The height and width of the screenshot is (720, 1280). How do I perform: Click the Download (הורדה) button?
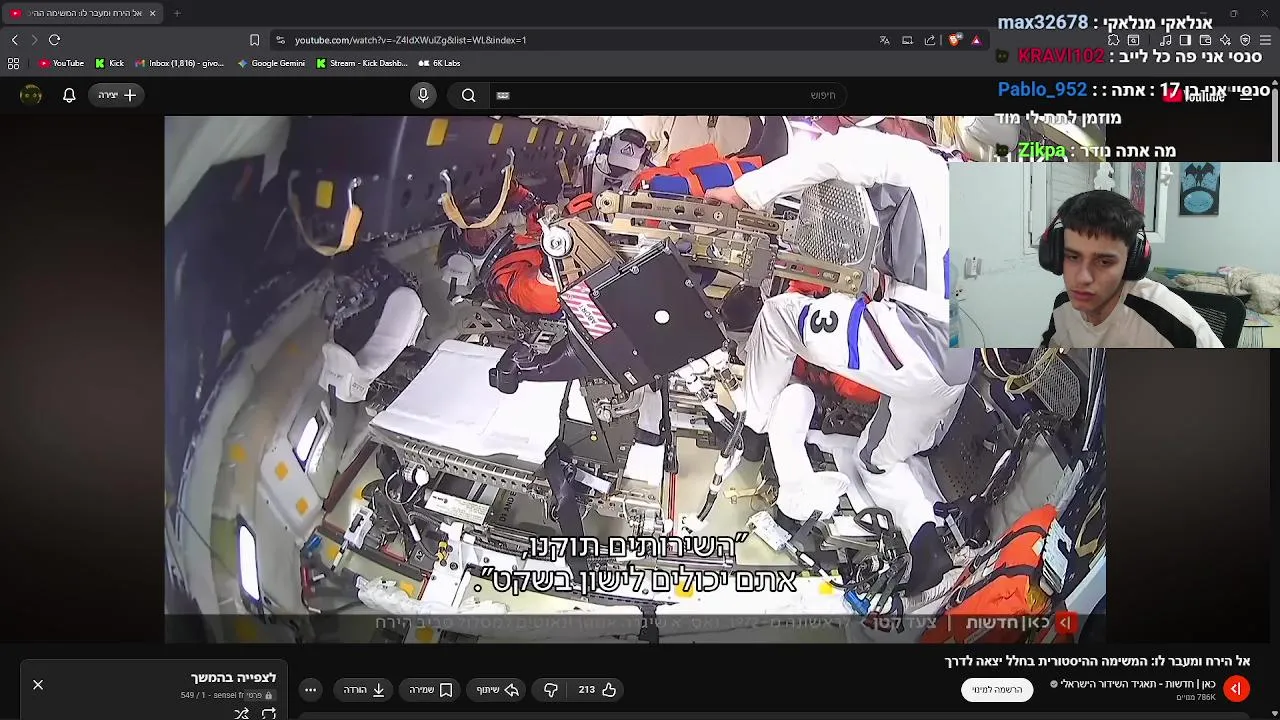(x=364, y=690)
